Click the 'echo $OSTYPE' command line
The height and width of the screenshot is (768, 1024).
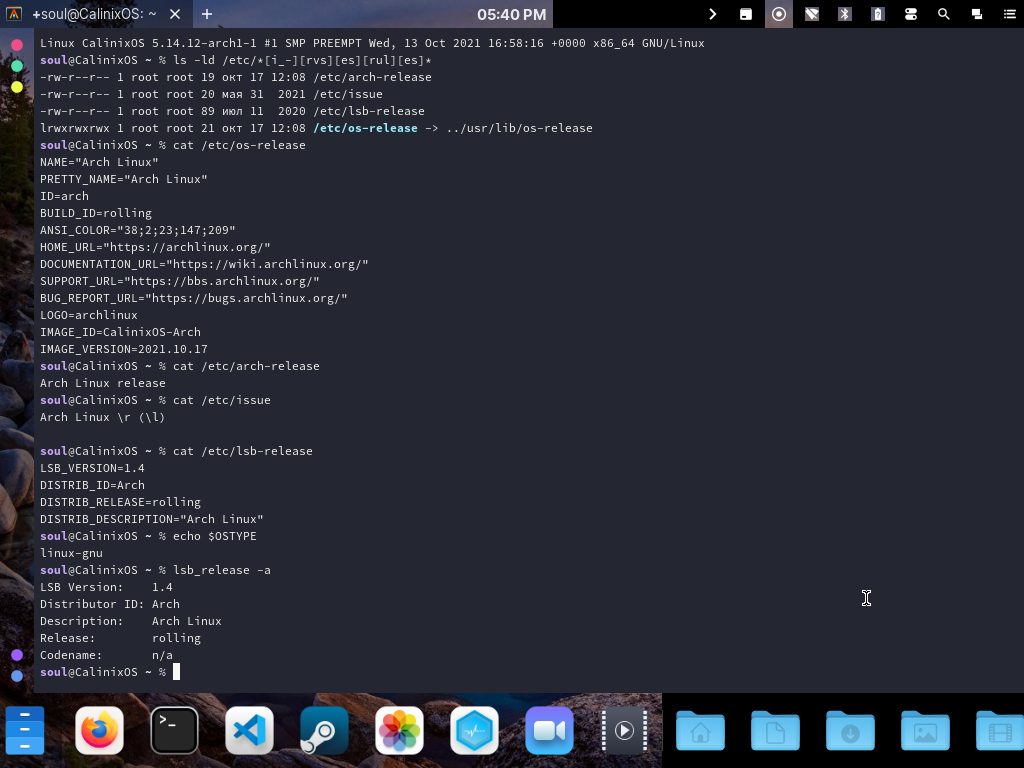point(148,536)
